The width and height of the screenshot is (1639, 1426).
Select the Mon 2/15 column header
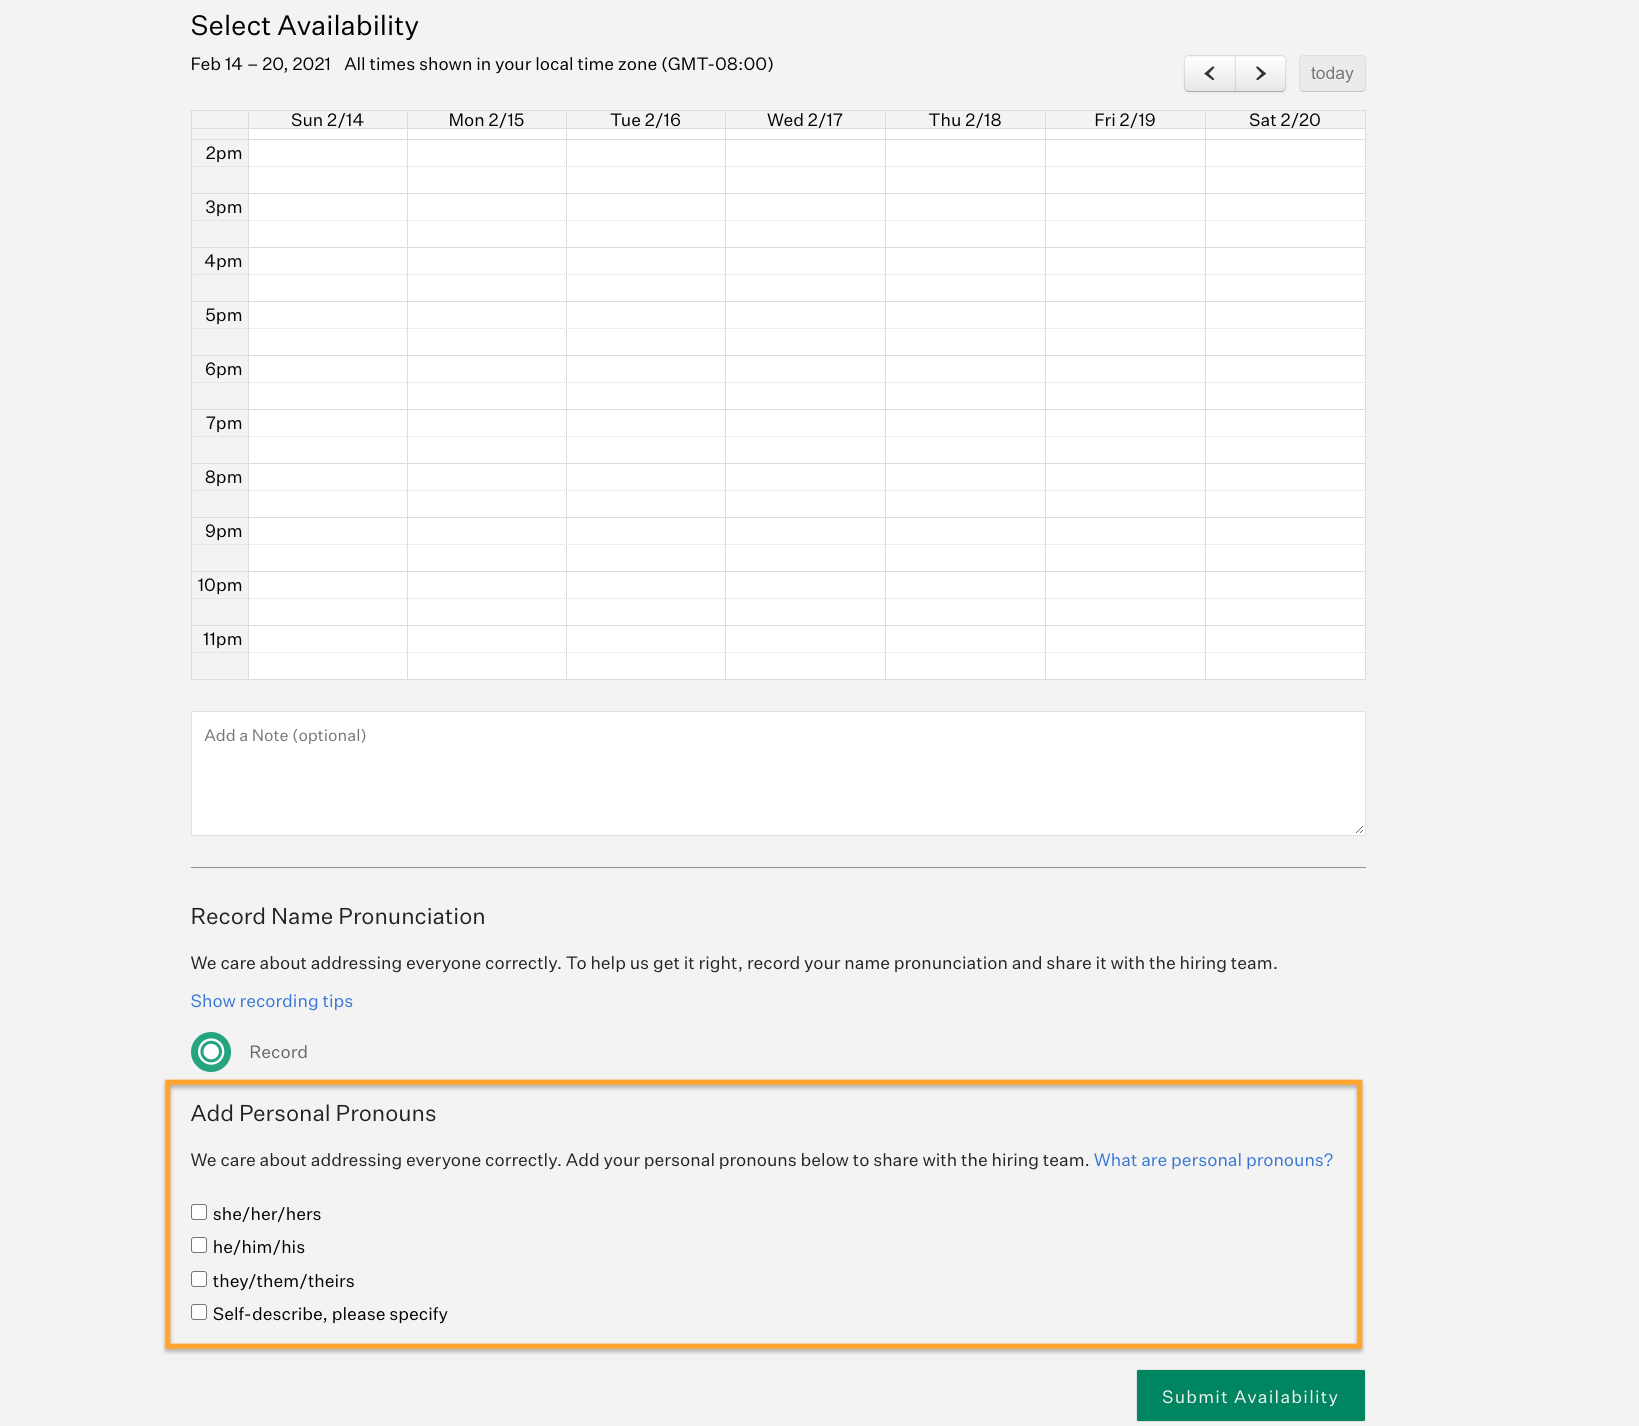pos(486,120)
